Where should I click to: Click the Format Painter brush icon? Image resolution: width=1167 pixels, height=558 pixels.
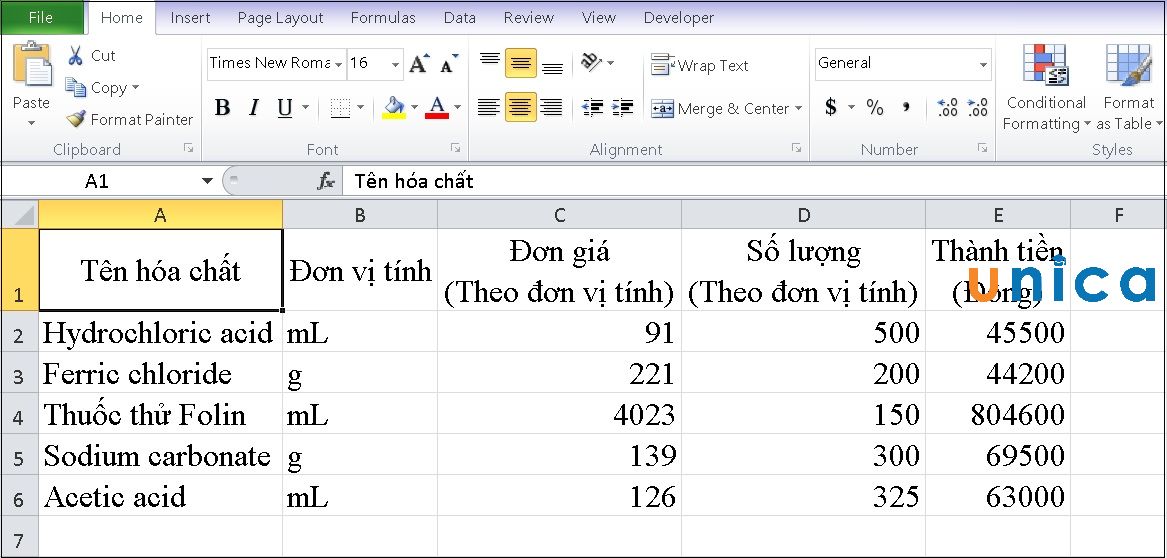click(76, 119)
